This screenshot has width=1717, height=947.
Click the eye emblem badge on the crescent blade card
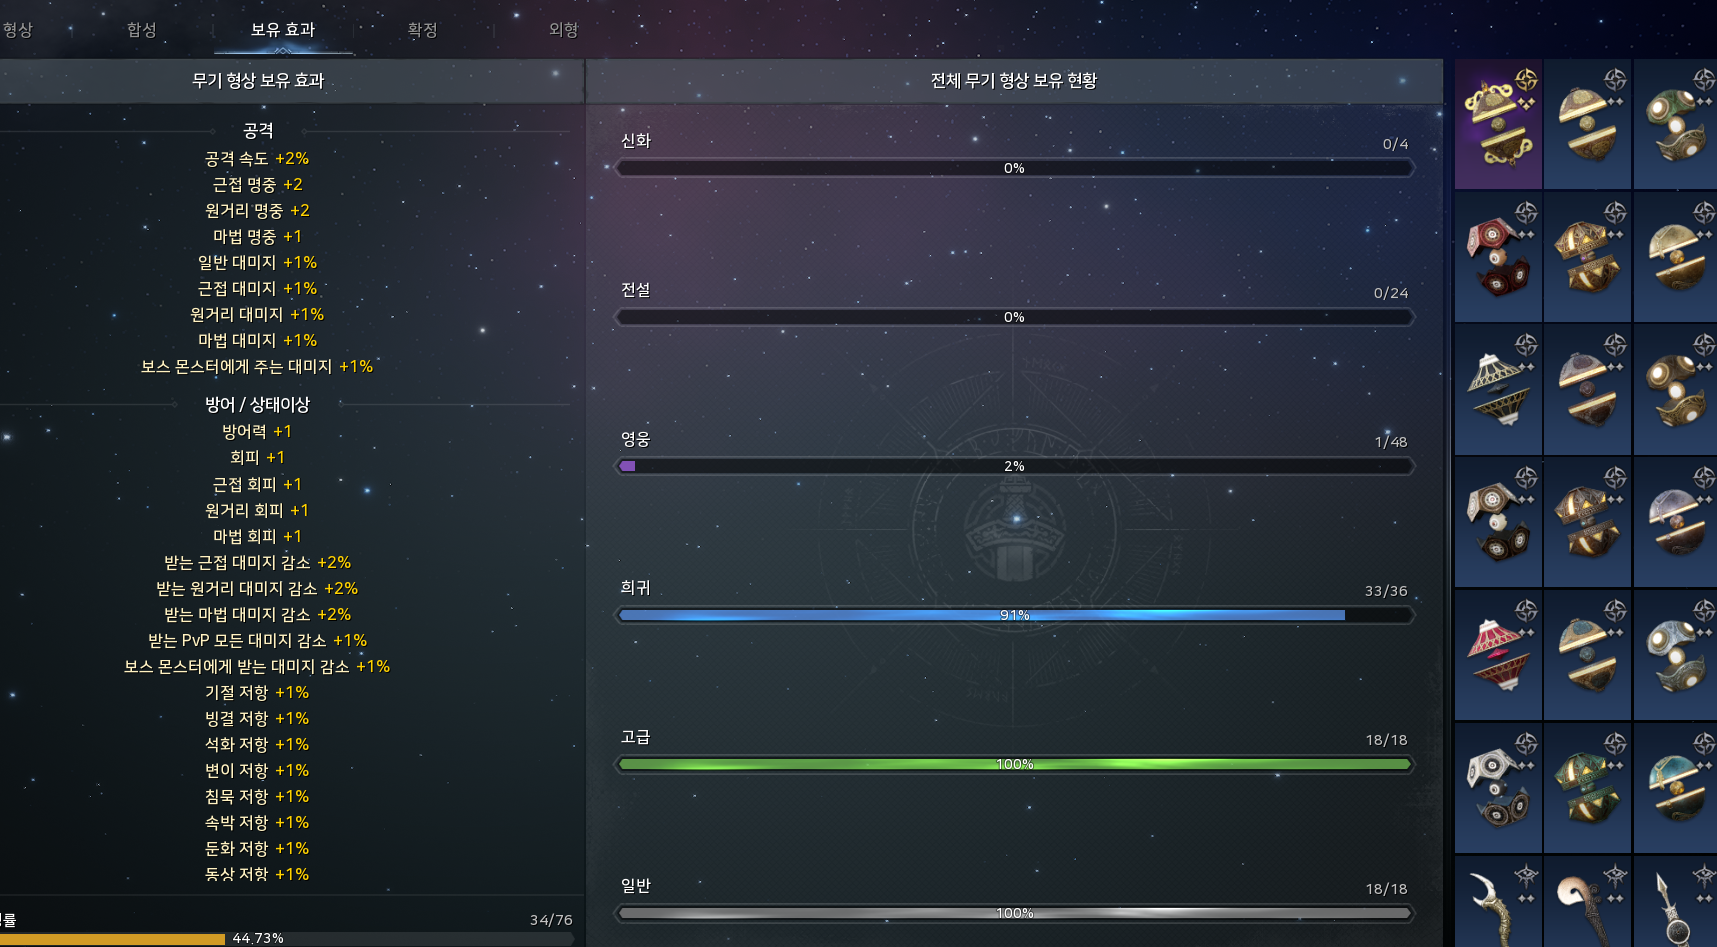[x=1526, y=876]
